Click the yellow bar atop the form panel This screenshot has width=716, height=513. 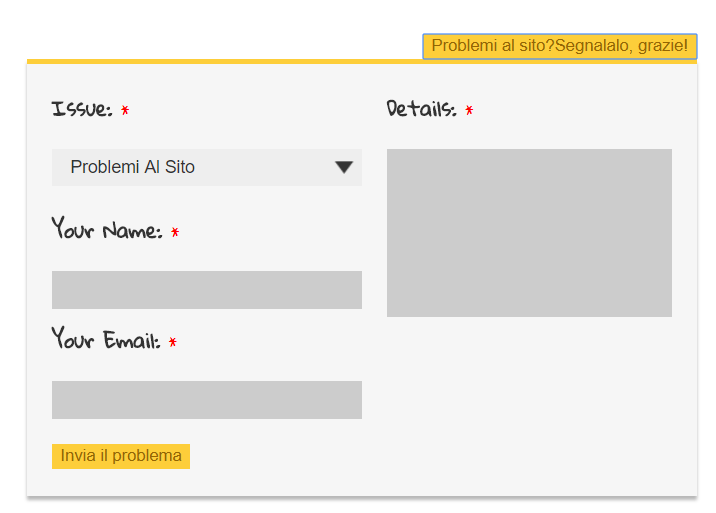[x=224, y=61]
